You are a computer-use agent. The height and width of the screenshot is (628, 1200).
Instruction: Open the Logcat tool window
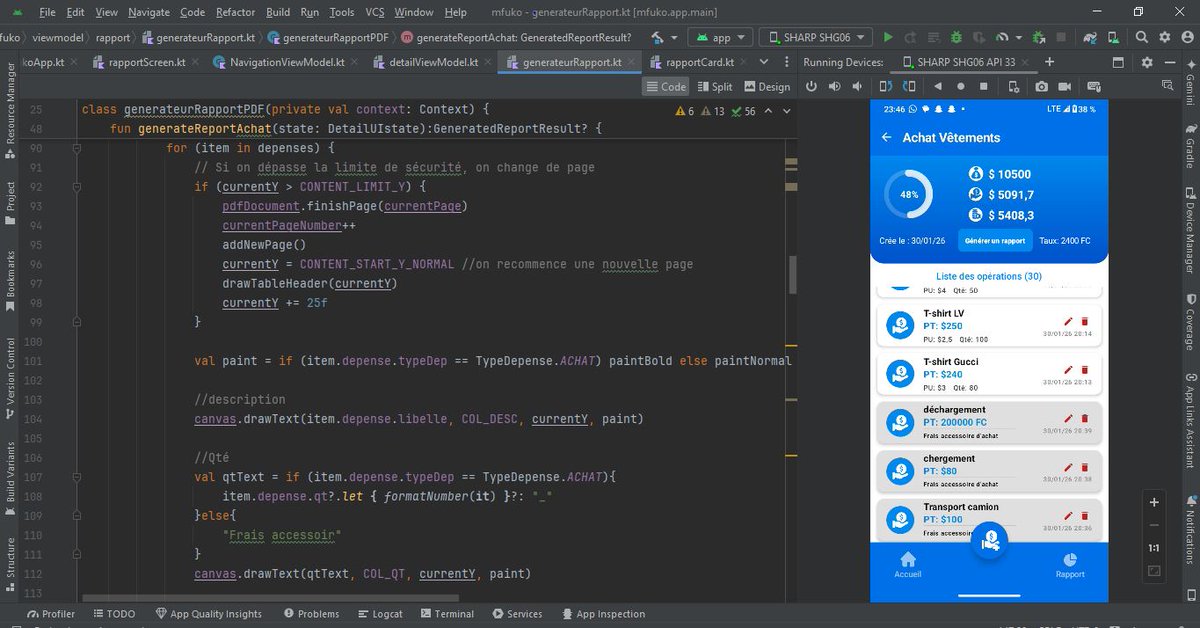click(x=379, y=614)
